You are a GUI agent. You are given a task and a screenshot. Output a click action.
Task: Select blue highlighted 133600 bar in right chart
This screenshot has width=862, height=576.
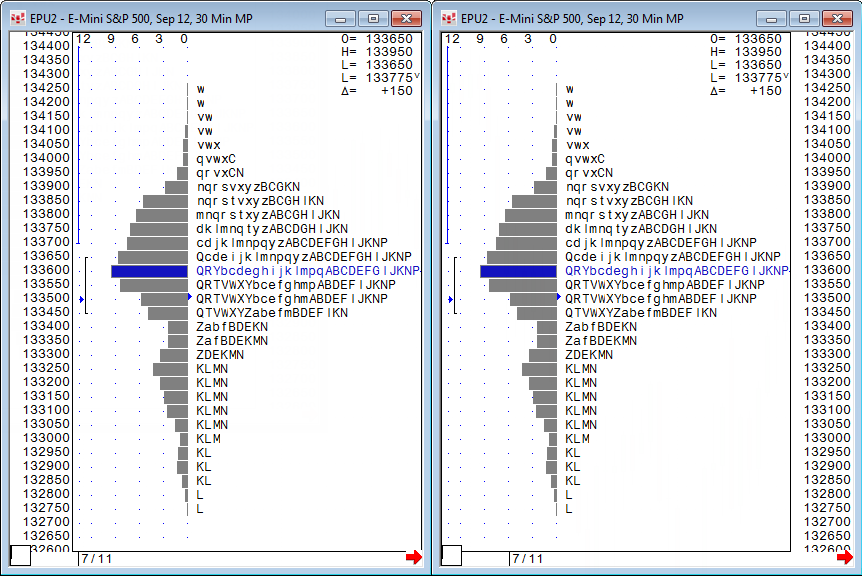point(520,271)
